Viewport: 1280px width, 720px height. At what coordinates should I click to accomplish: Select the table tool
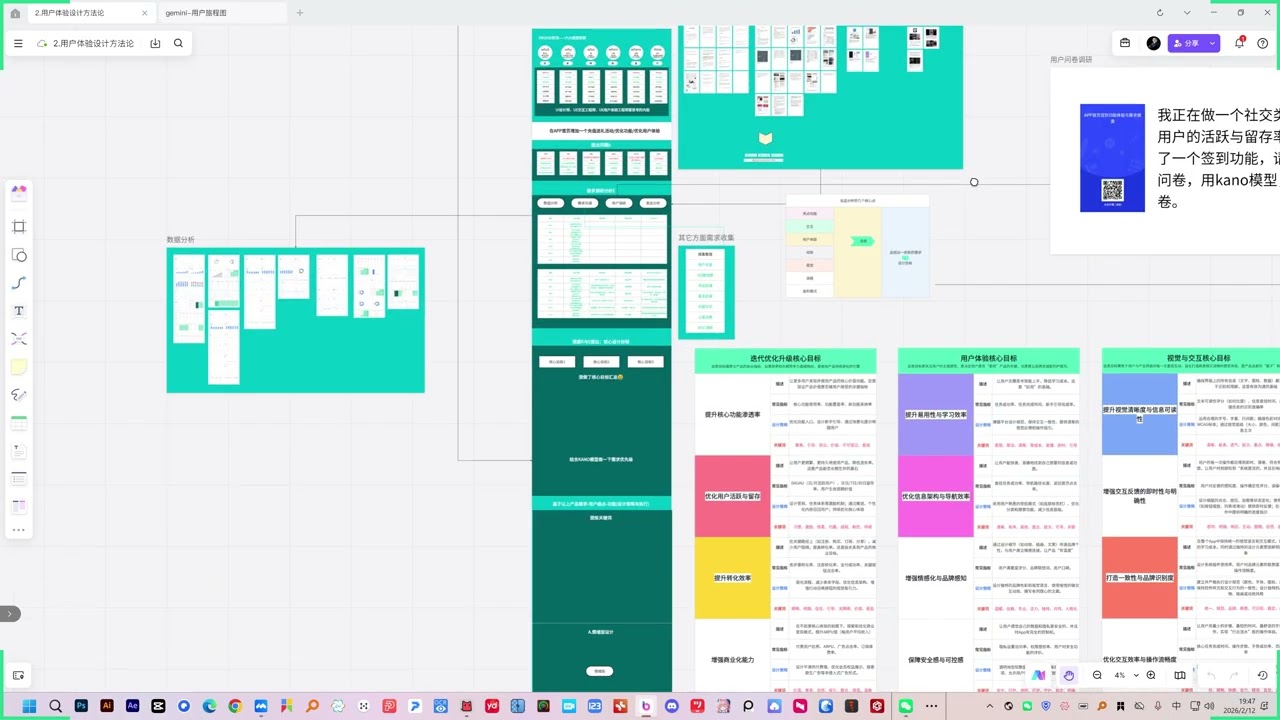[19, 424]
